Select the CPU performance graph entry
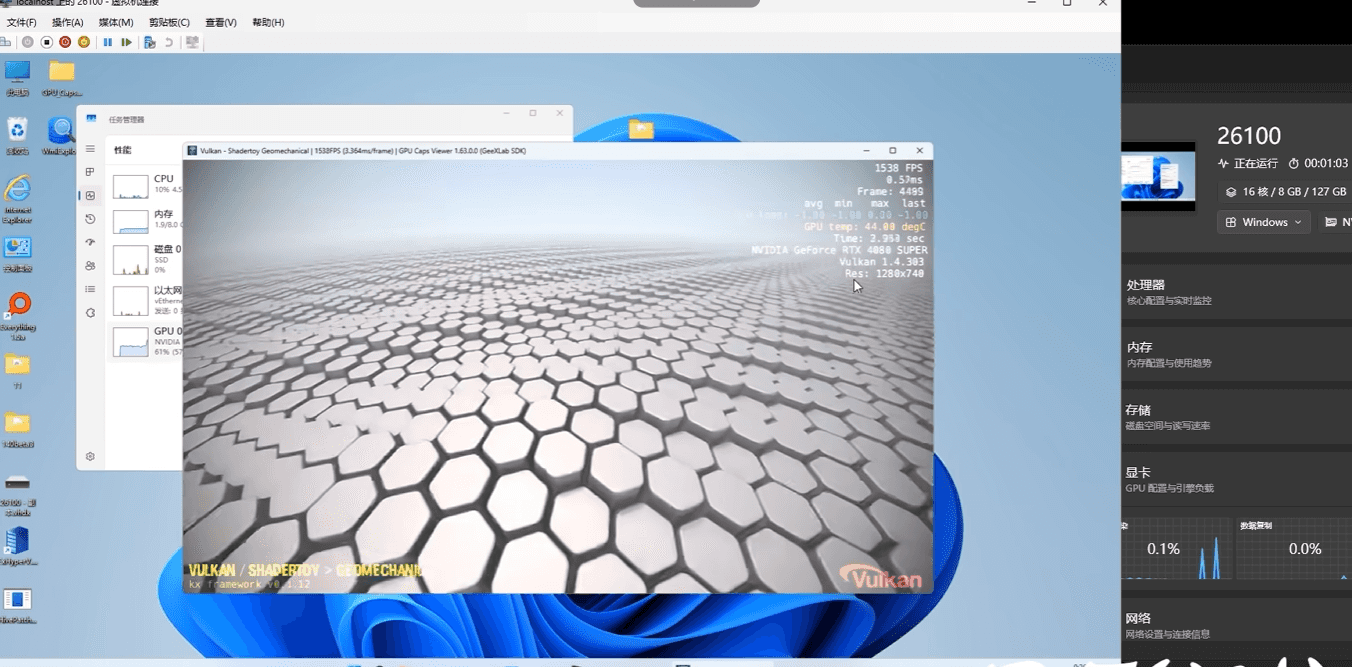This screenshot has width=1352, height=667. [146, 184]
